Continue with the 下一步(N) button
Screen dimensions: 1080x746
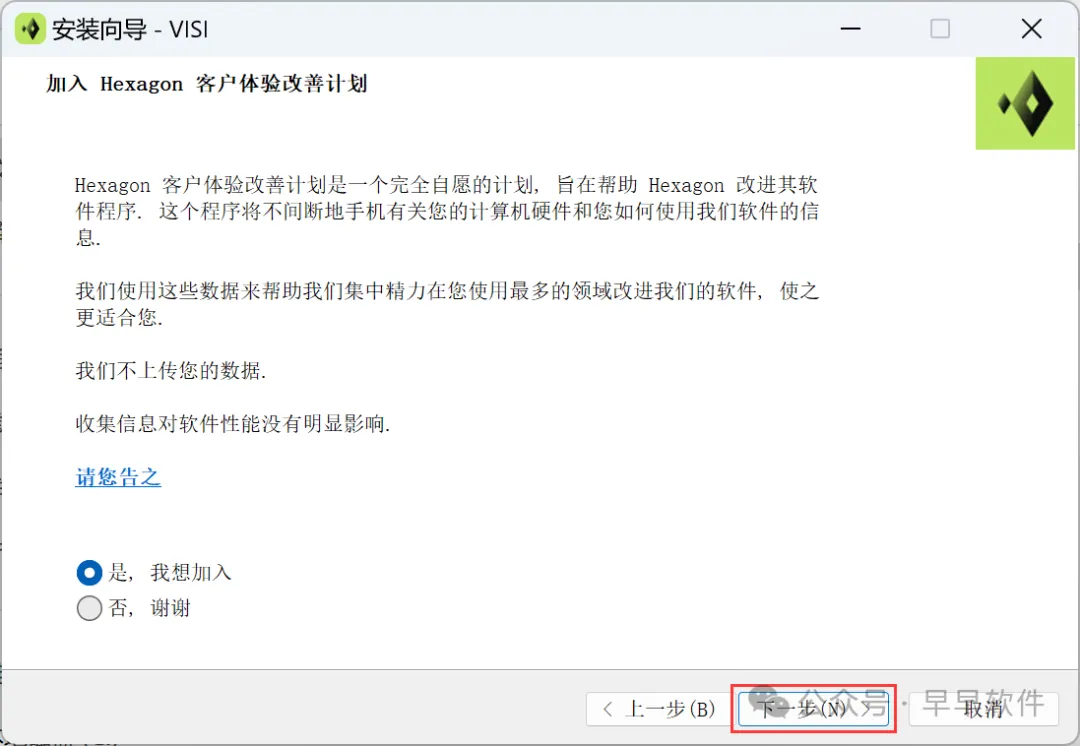point(813,709)
